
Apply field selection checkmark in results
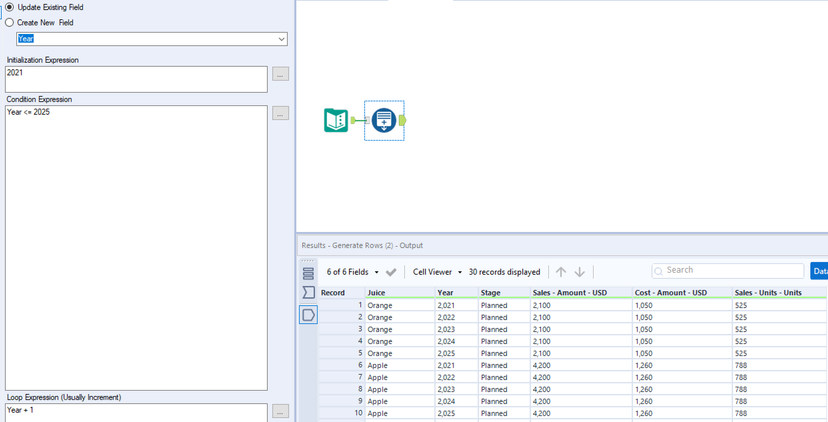click(391, 272)
